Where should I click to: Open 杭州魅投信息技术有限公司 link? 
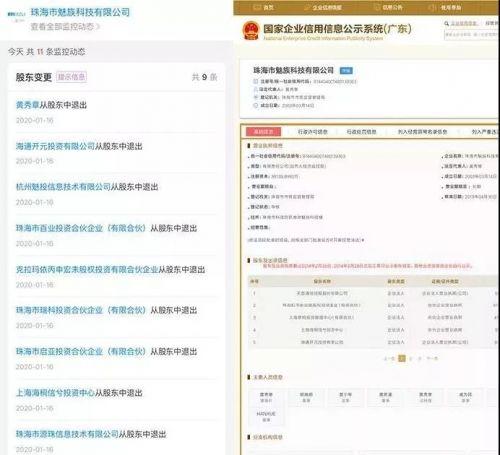click(63, 187)
